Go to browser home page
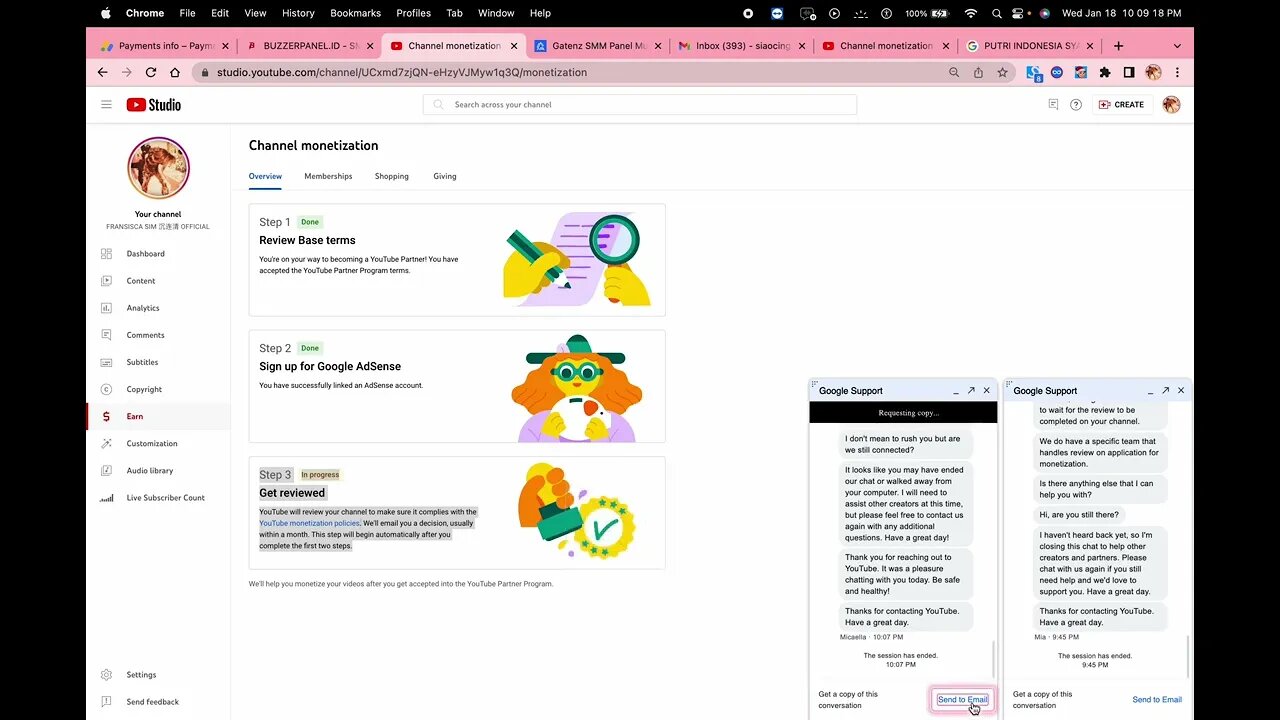Image resolution: width=1280 pixels, height=720 pixels. (x=175, y=72)
